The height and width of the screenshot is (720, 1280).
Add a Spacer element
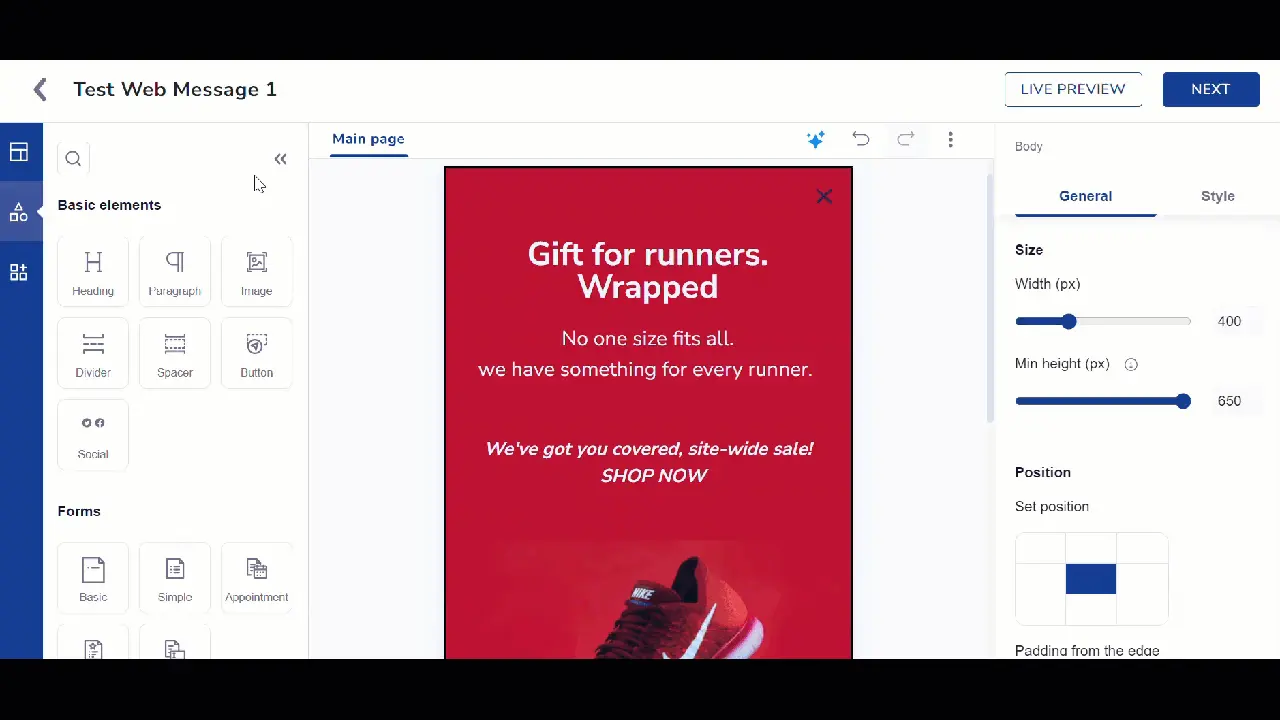[x=175, y=354]
